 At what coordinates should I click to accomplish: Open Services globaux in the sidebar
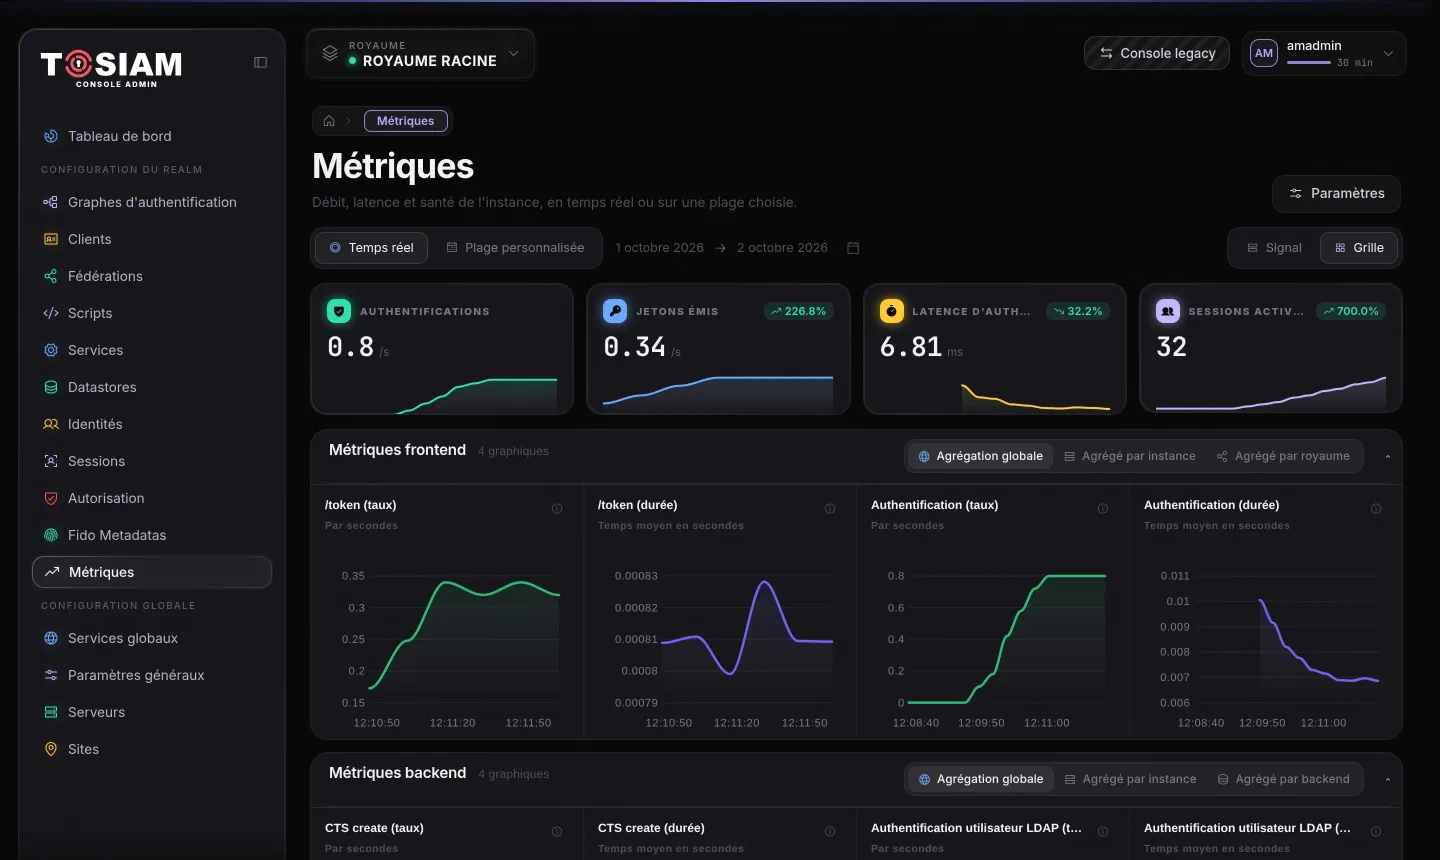[152, 638]
